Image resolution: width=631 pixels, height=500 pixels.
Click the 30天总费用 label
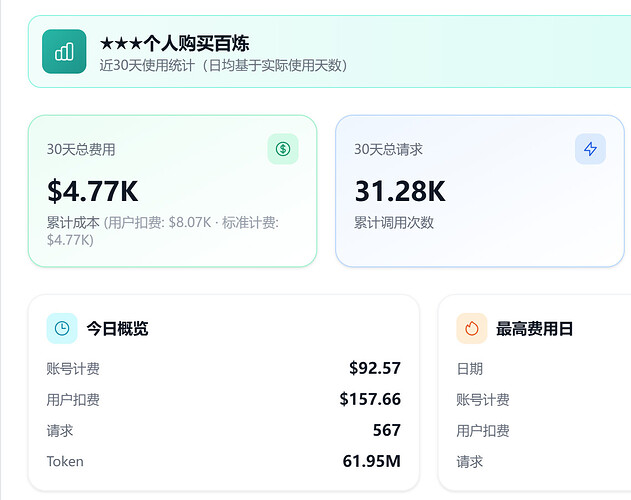pos(81,149)
